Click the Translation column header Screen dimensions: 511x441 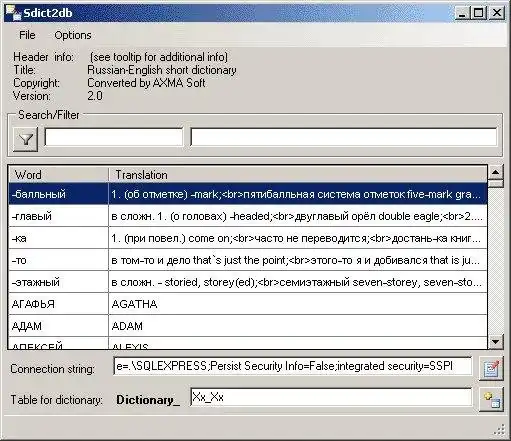click(x=298, y=175)
